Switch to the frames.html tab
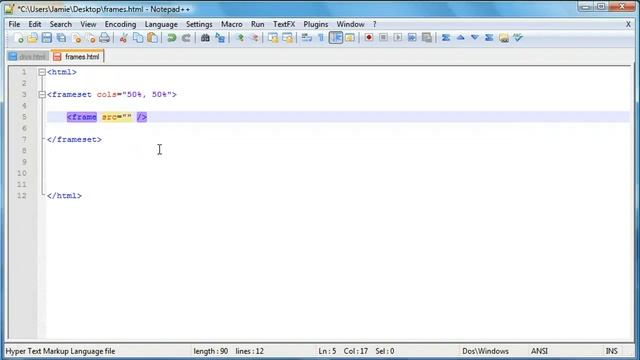Viewport: 640px width, 360px height. pos(78,57)
